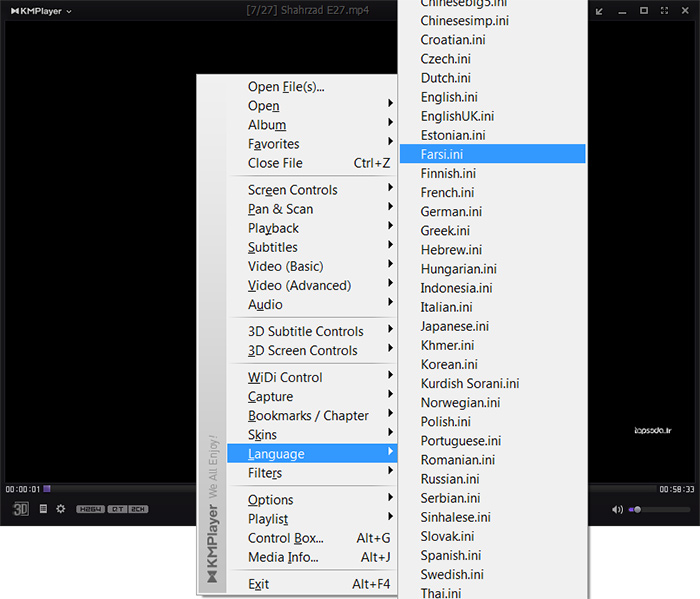
Task: Click the highlighted Language menu item
Action: (x=312, y=454)
